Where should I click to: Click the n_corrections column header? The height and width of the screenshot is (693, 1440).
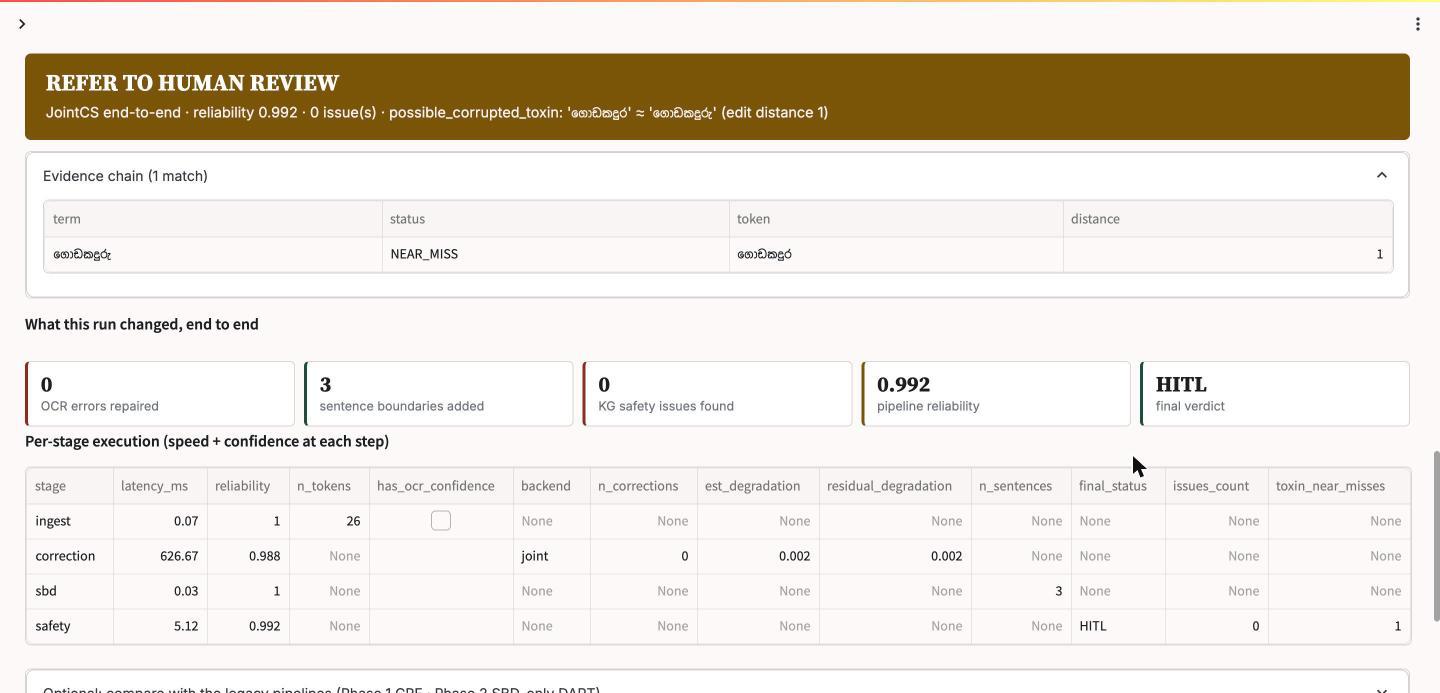coord(644,486)
